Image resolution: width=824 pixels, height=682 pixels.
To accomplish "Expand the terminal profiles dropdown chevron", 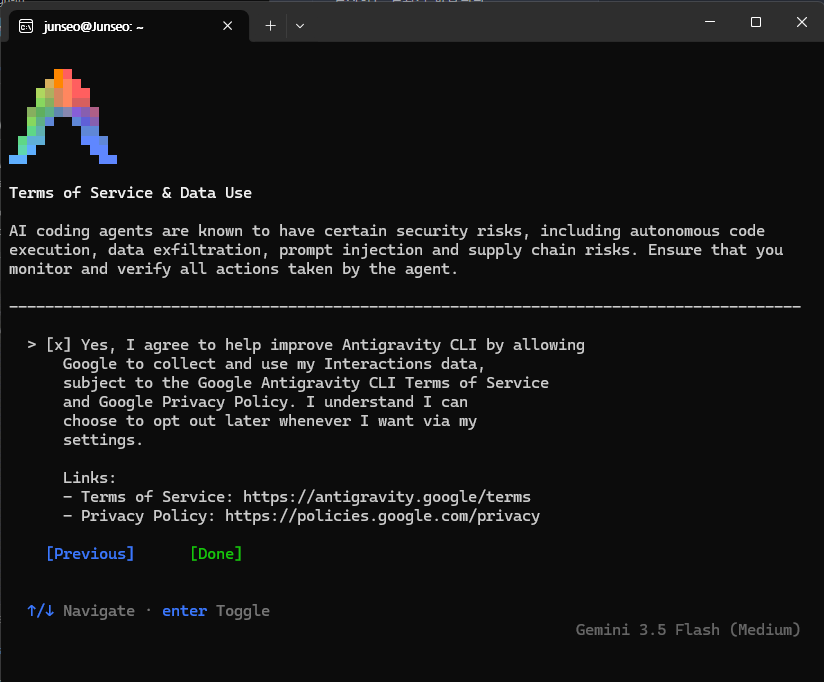I will [300, 26].
